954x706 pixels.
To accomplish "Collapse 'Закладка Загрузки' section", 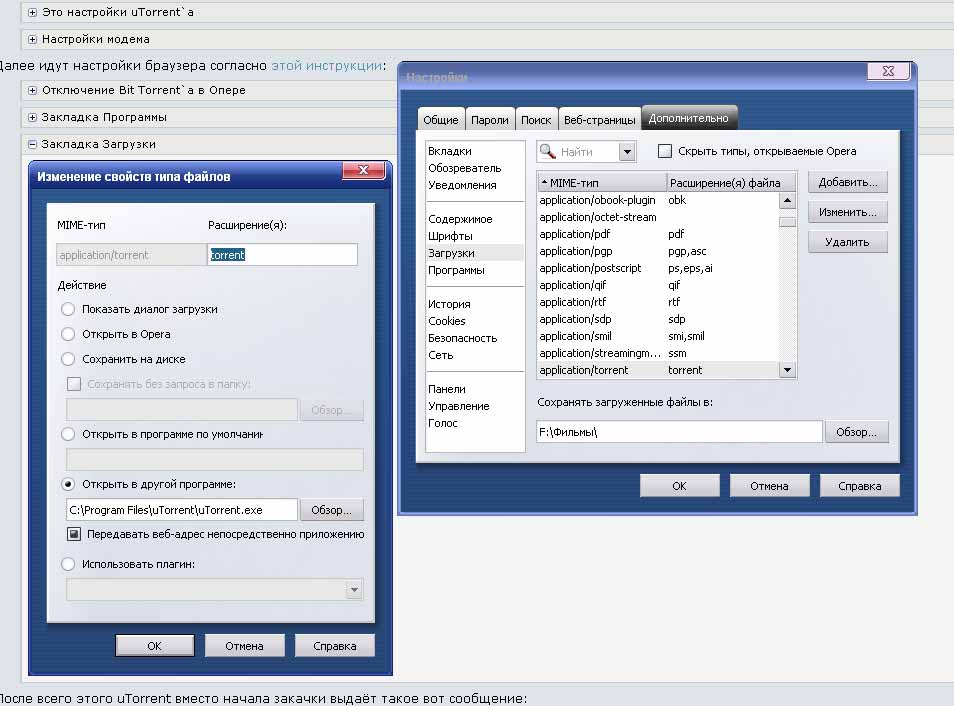I will click(x=33, y=144).
